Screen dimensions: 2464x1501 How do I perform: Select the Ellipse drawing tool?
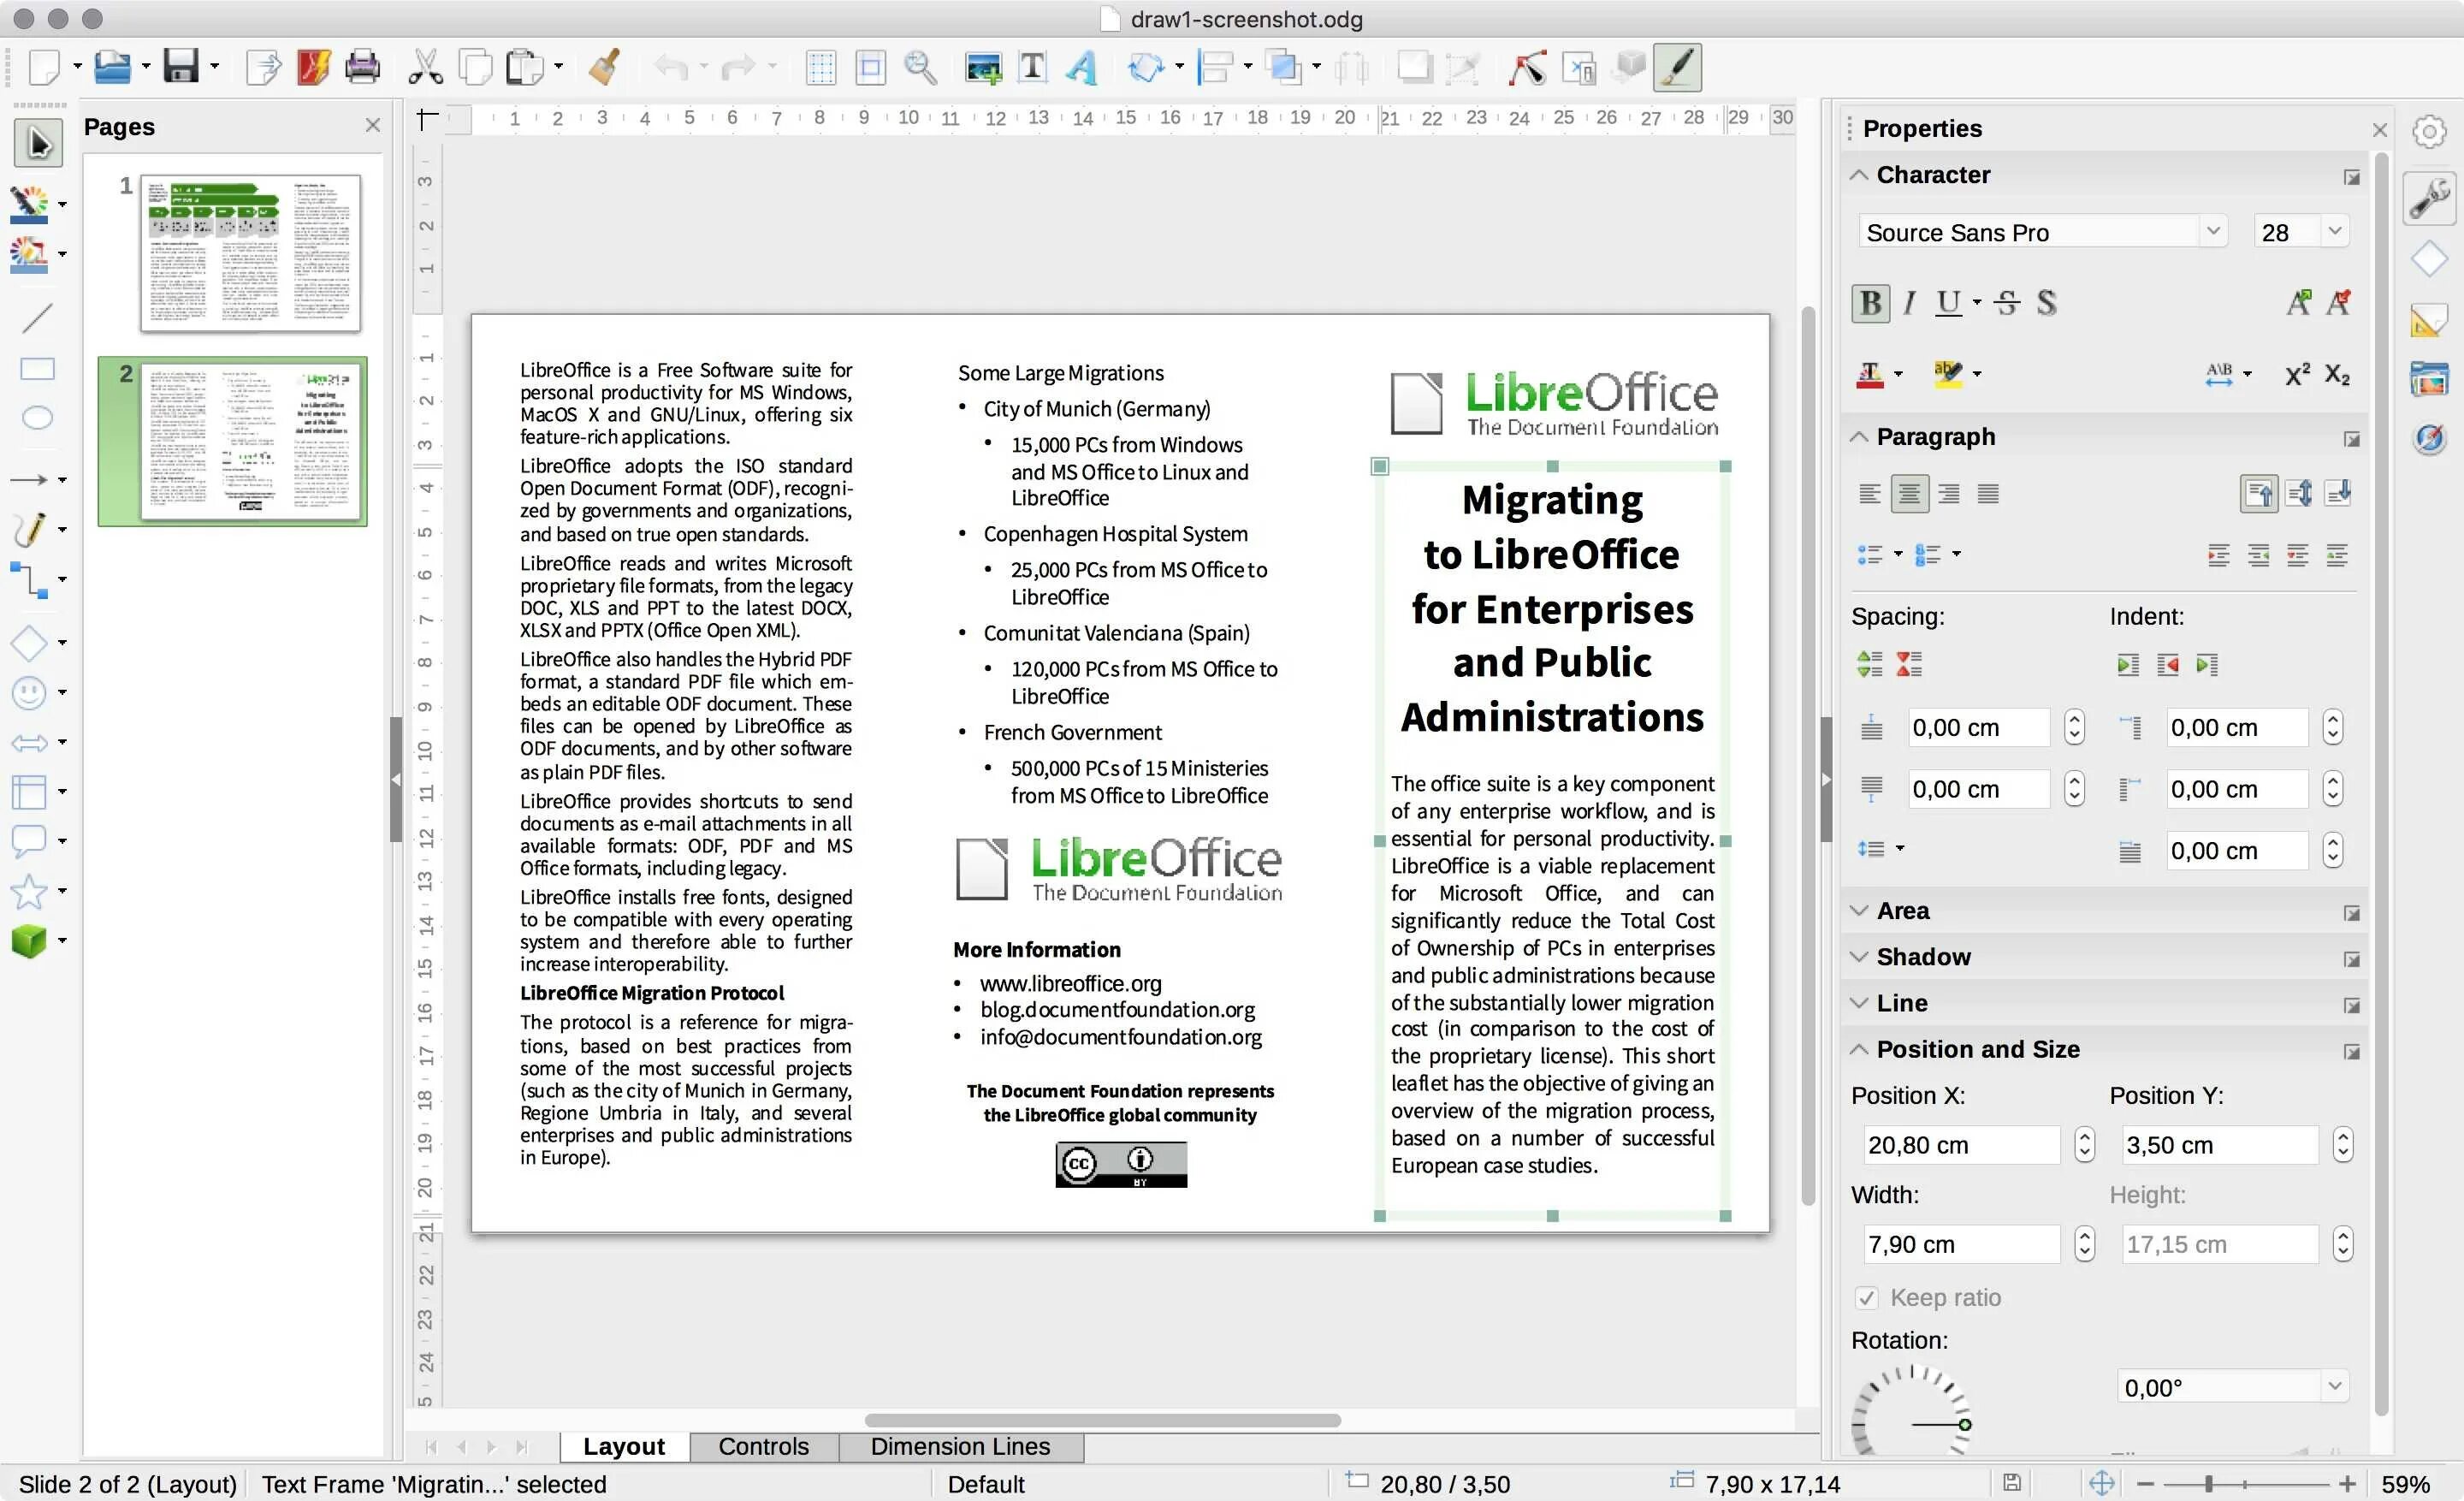pyautogui.click(x=37, y=418)
